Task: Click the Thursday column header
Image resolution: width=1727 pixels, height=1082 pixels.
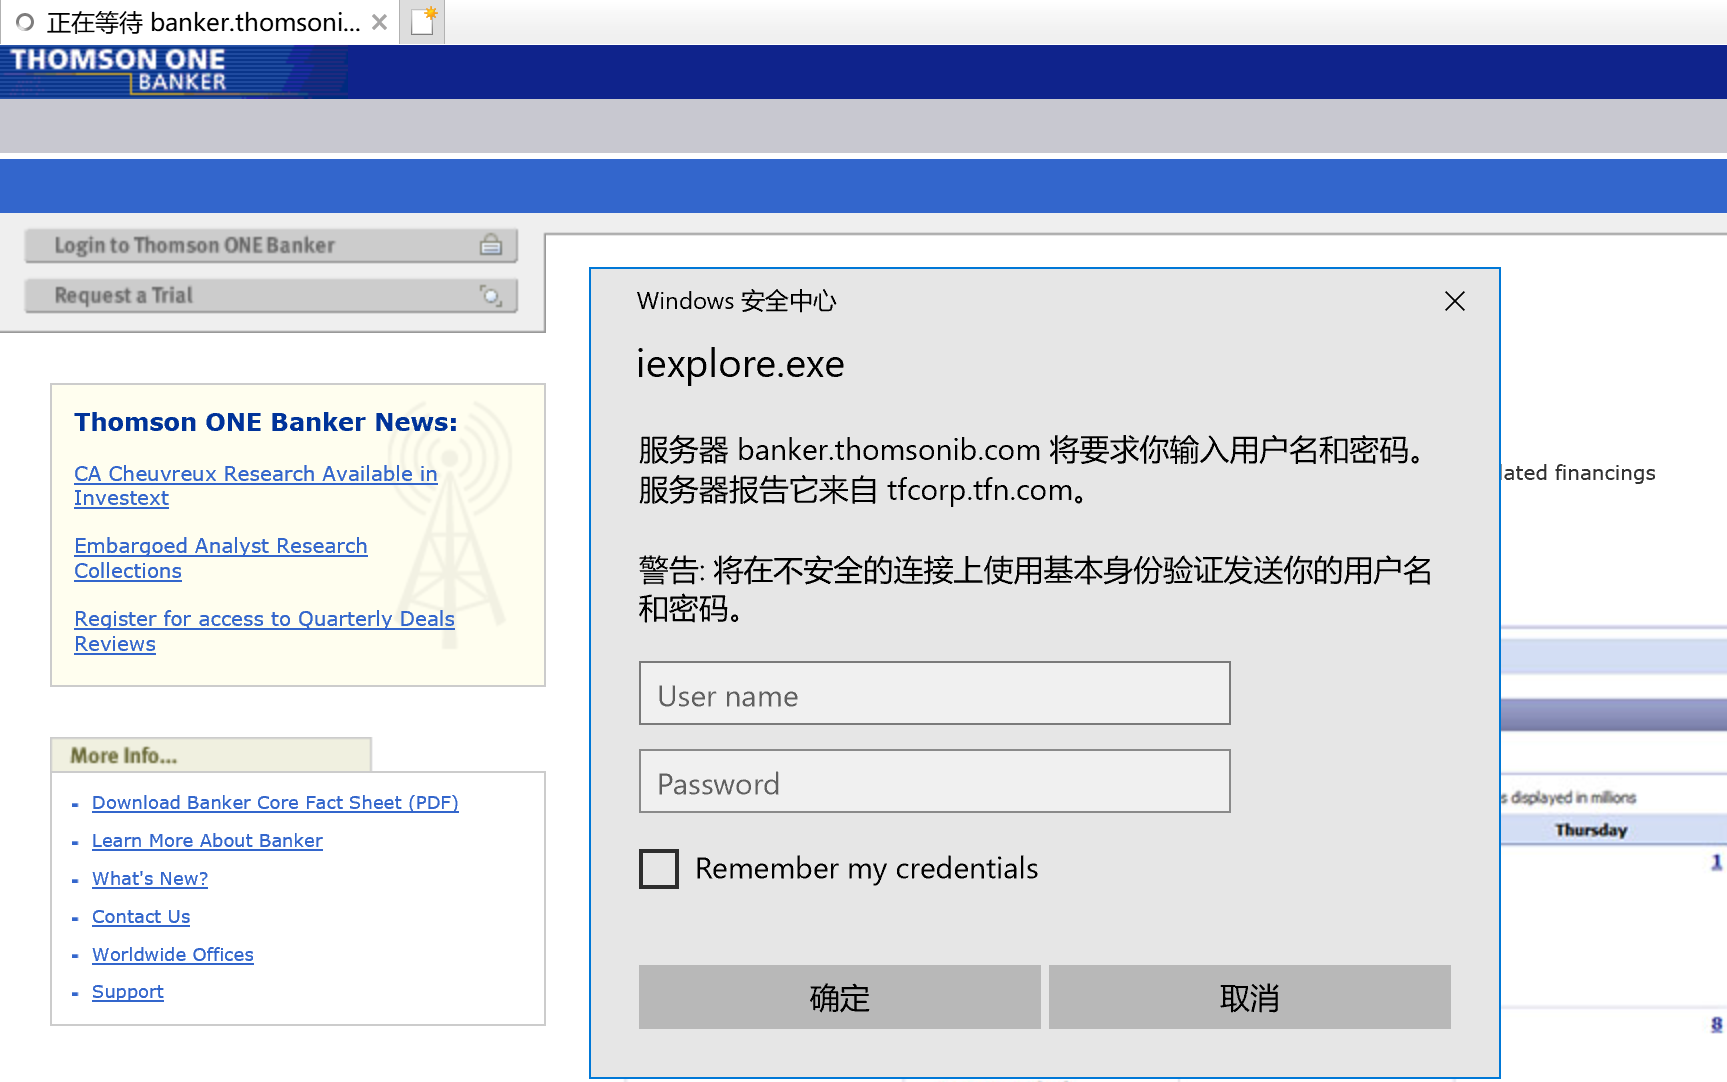Action: pyautogui.click(x=1590, y=830)
